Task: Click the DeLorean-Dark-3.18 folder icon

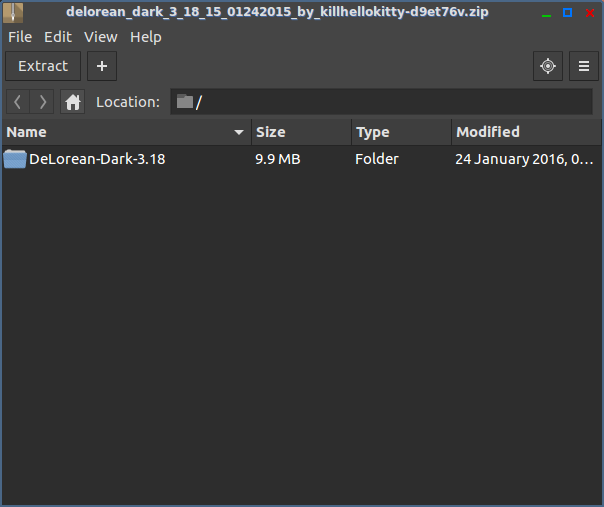Action: (x=15, y=159)
